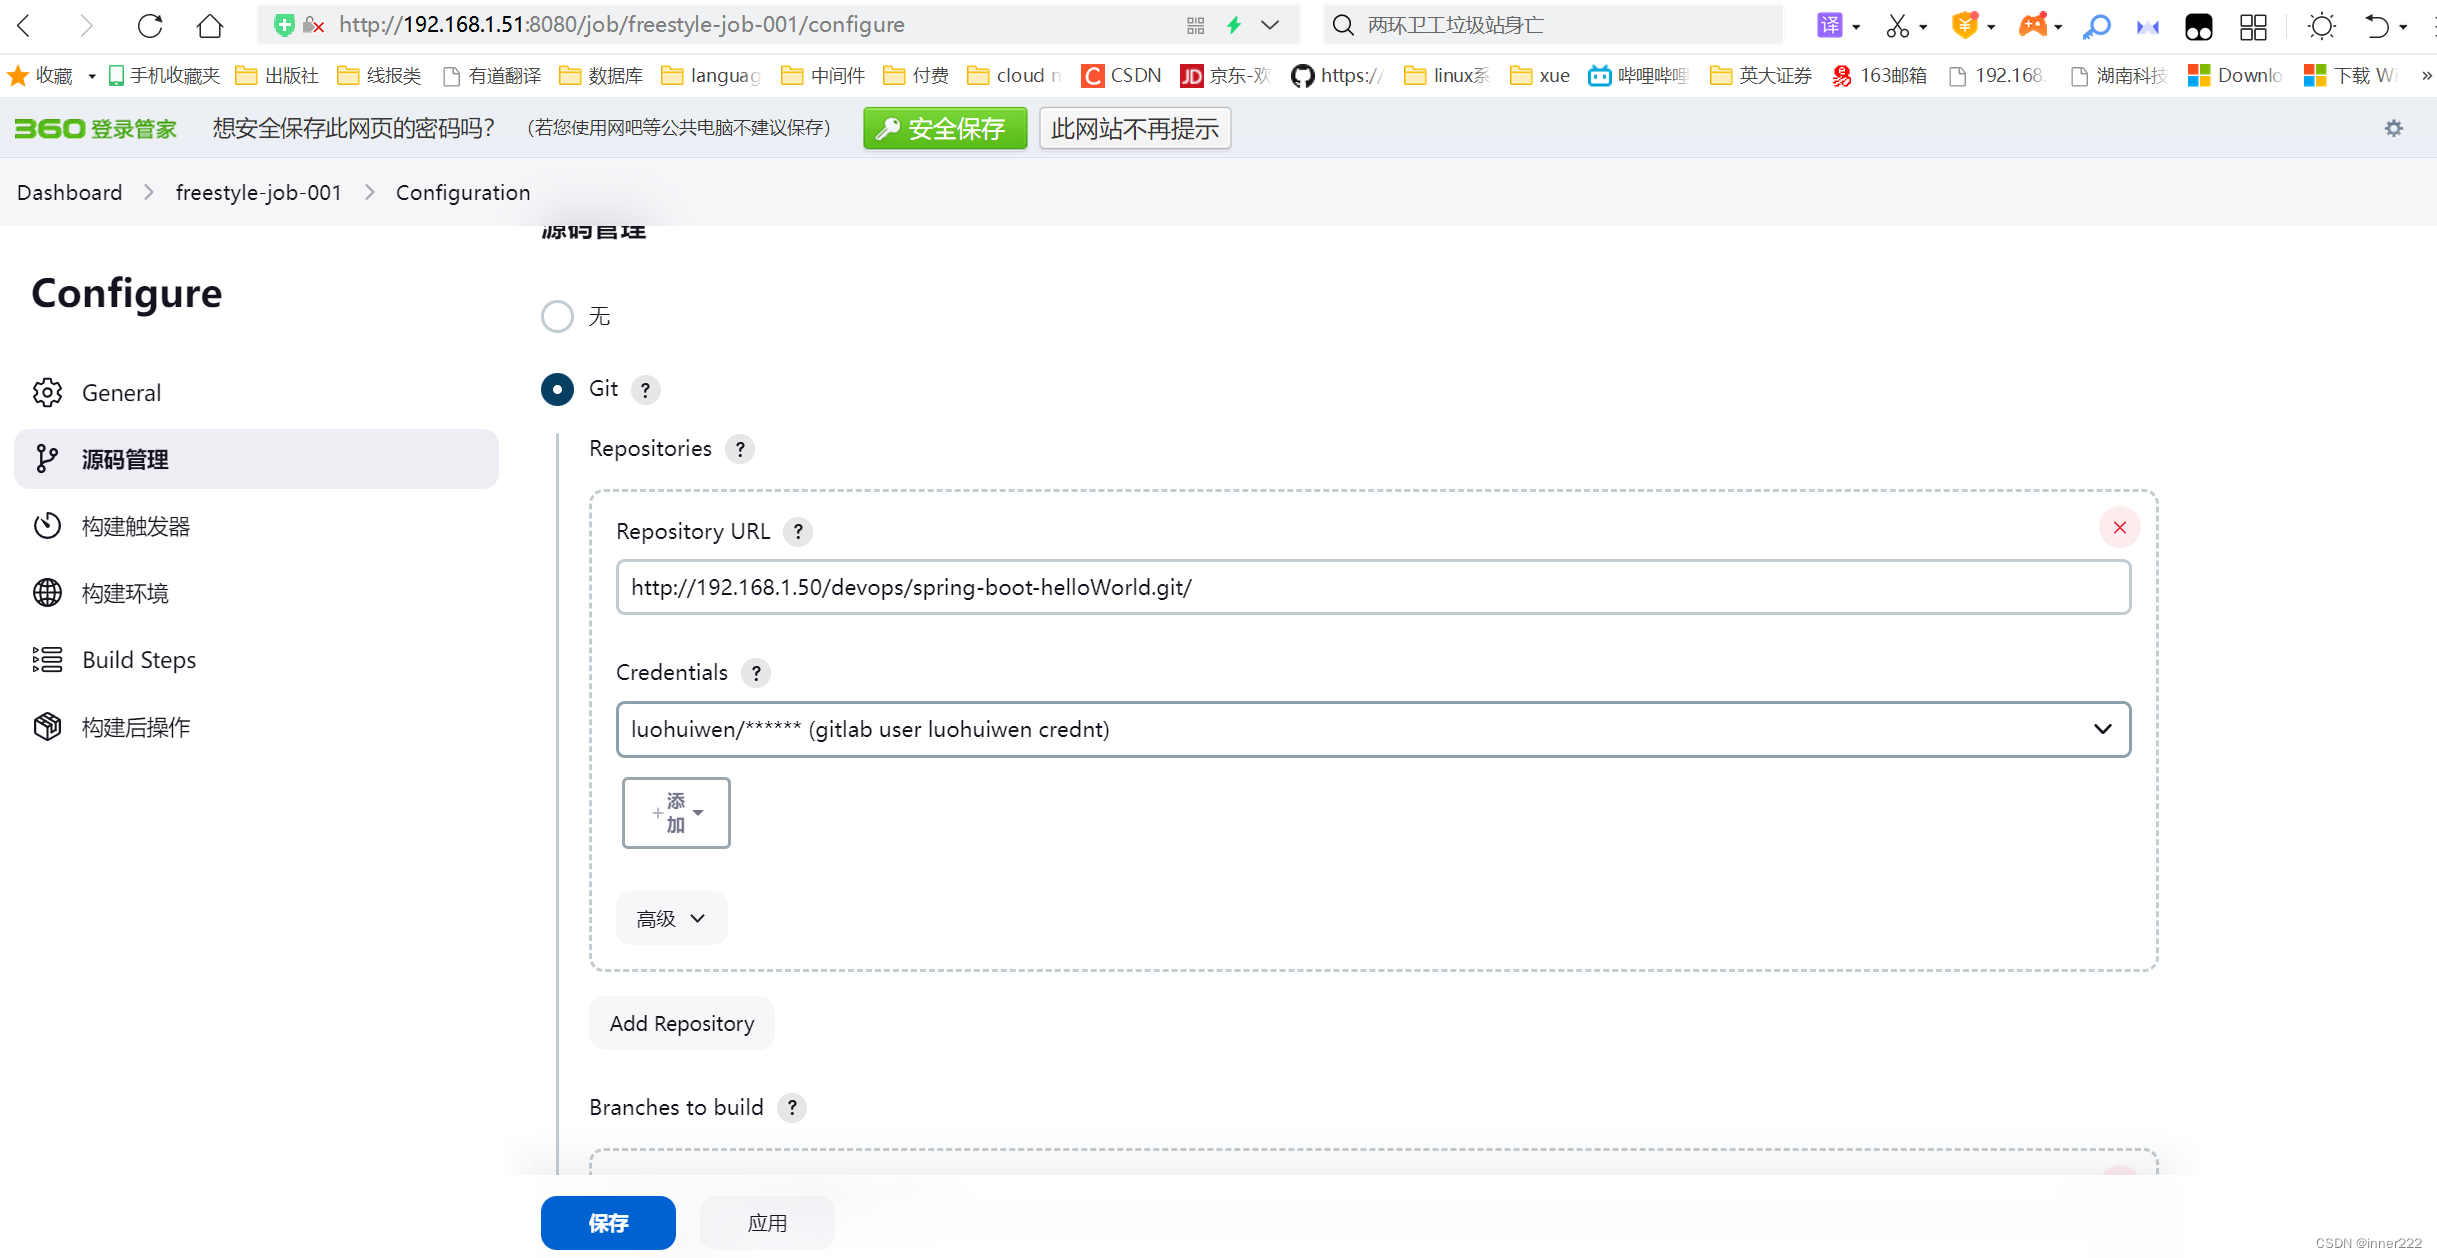Click the 构建触发器 build trigger icon
The height and width of the screenshot is (1258, 2437).
[45, 526]
